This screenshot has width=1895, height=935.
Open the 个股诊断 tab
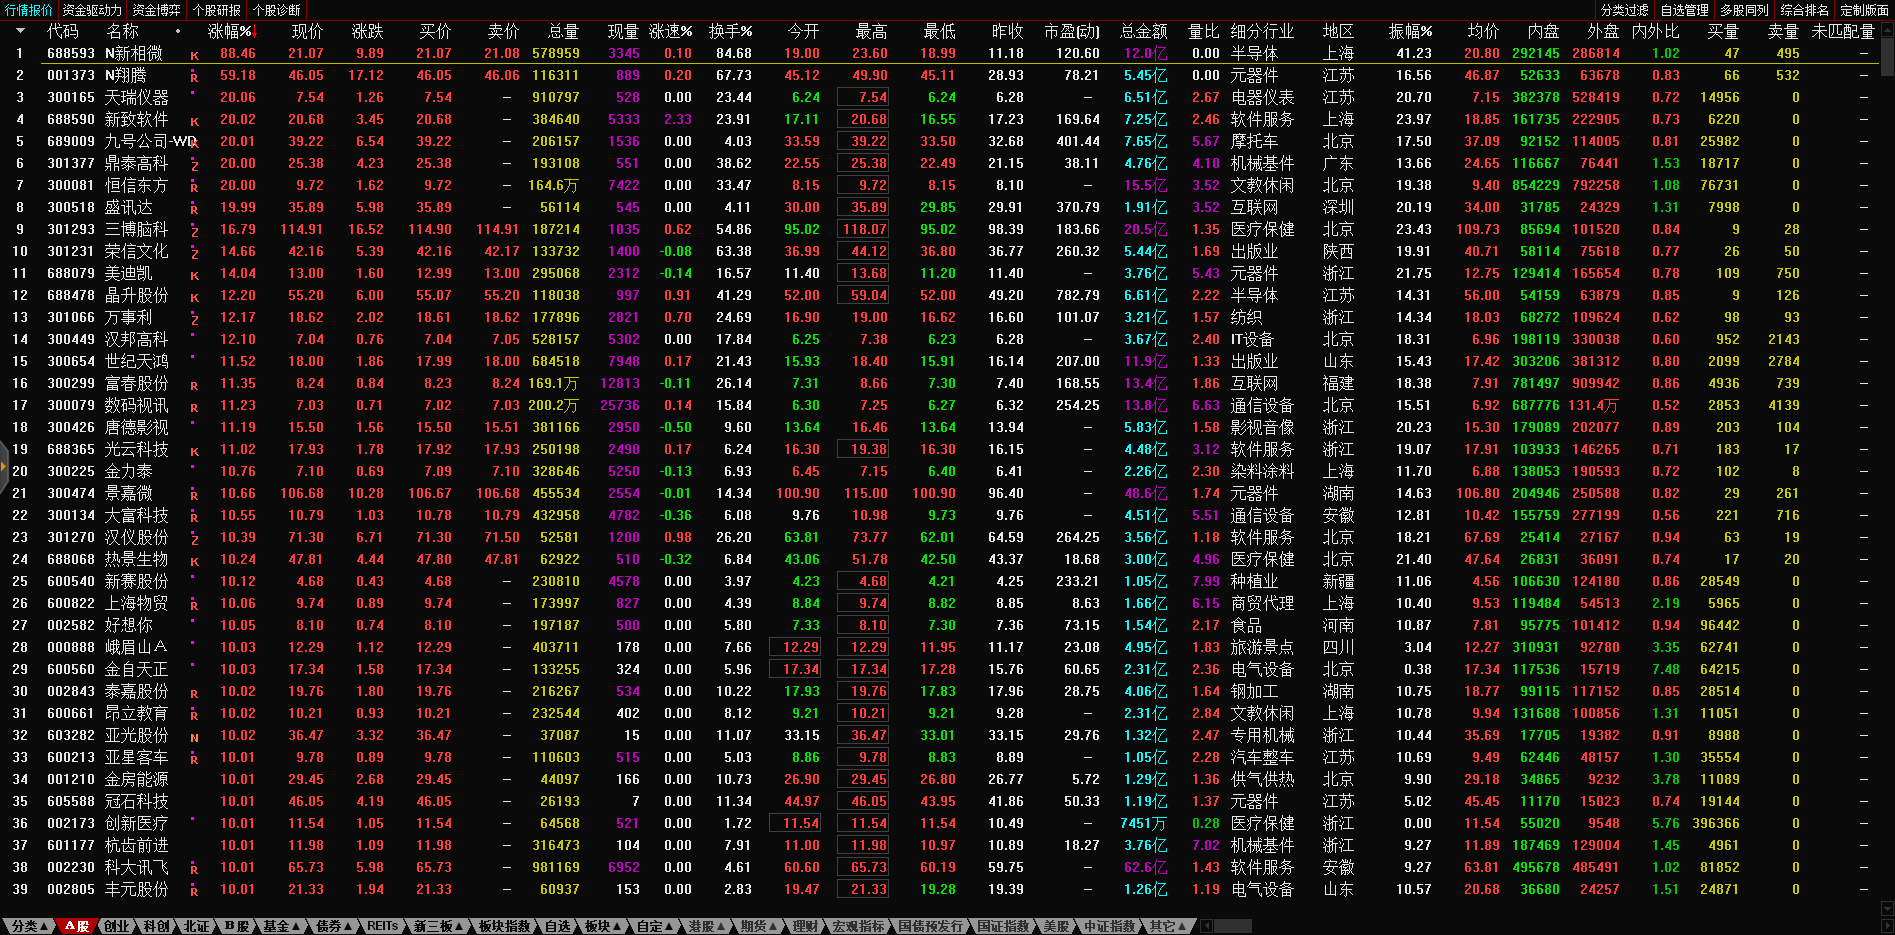276,10
